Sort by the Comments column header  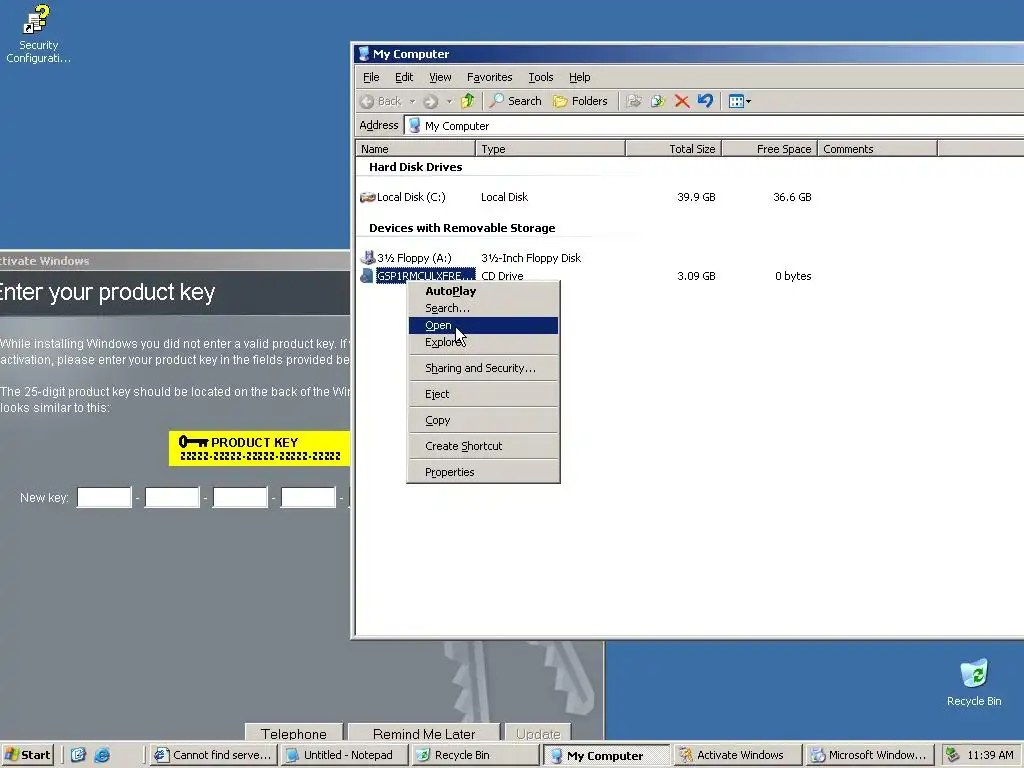point(877,149)
